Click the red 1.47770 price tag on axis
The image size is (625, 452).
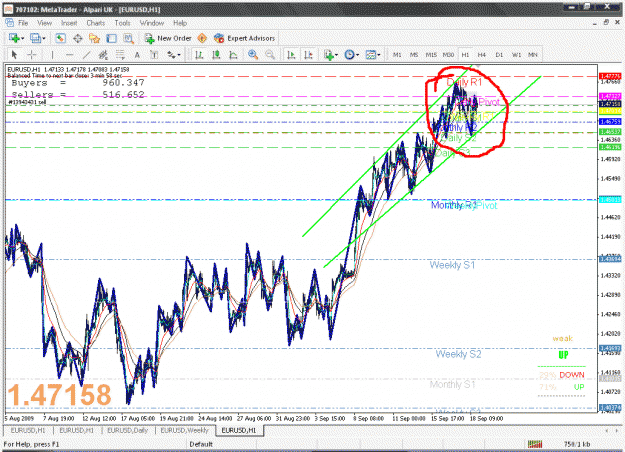click(610, 76)
